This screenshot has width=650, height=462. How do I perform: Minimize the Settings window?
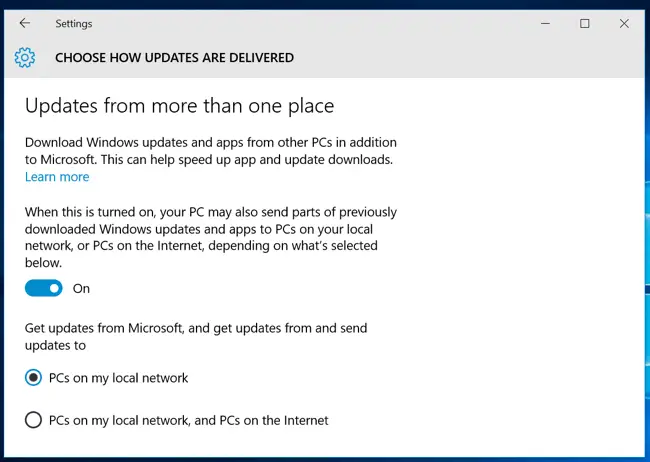click(x=546, y=24)
